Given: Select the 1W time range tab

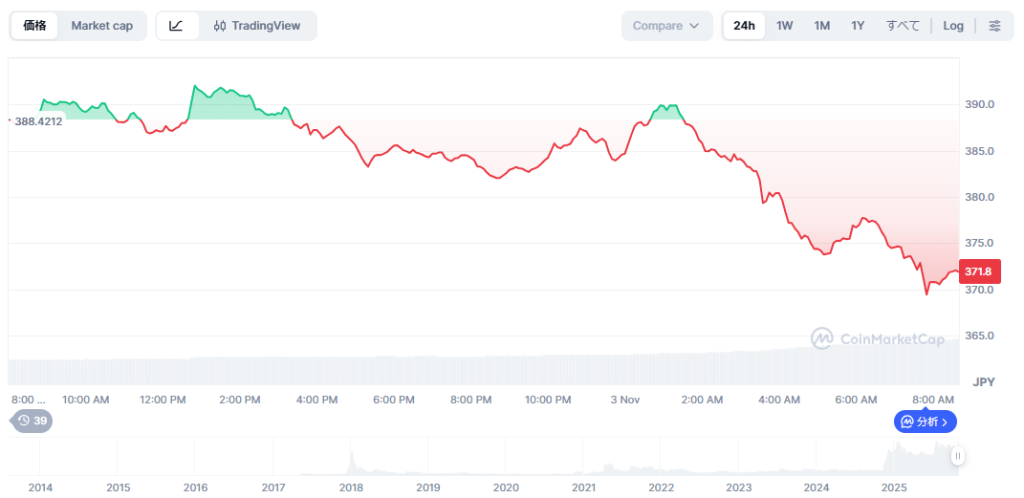Looking at the screenshot, I should click(x=784, y=26).
